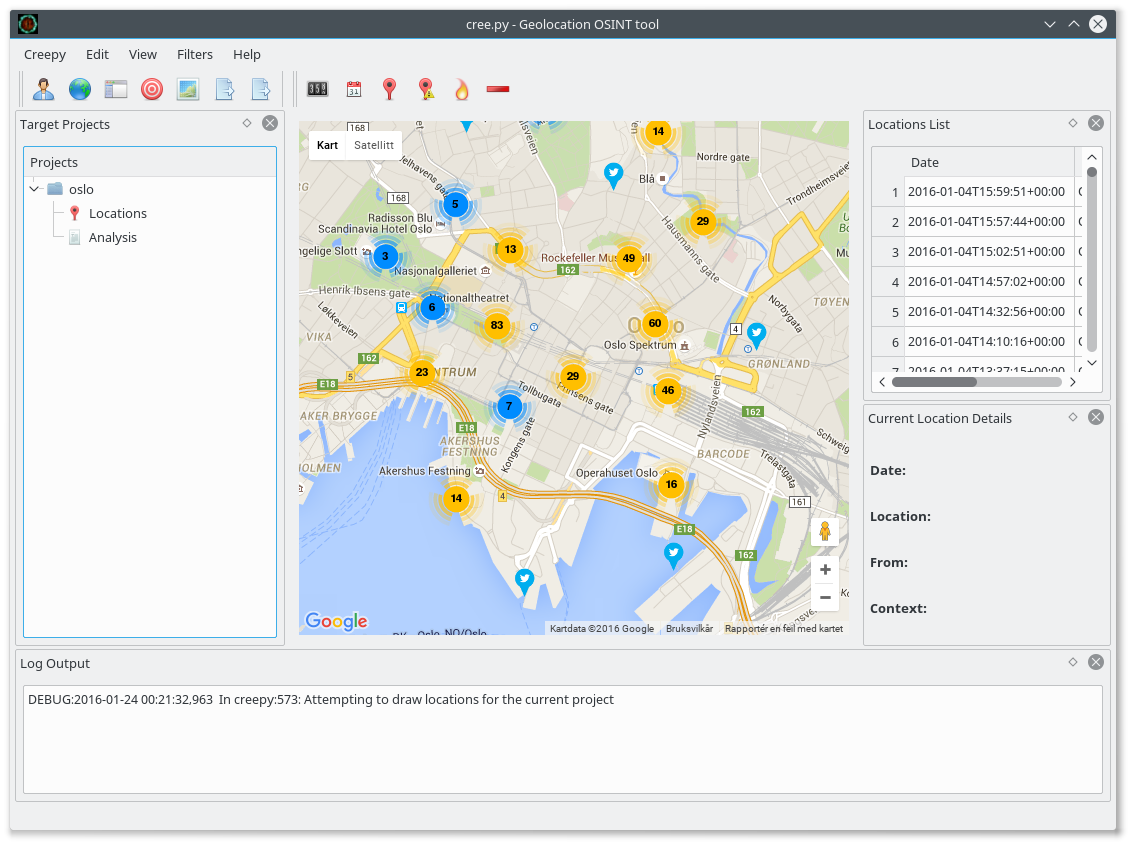1132x846 pixels.
Task: Click the calendar date filter icon
Action: [x=353, y=89]
